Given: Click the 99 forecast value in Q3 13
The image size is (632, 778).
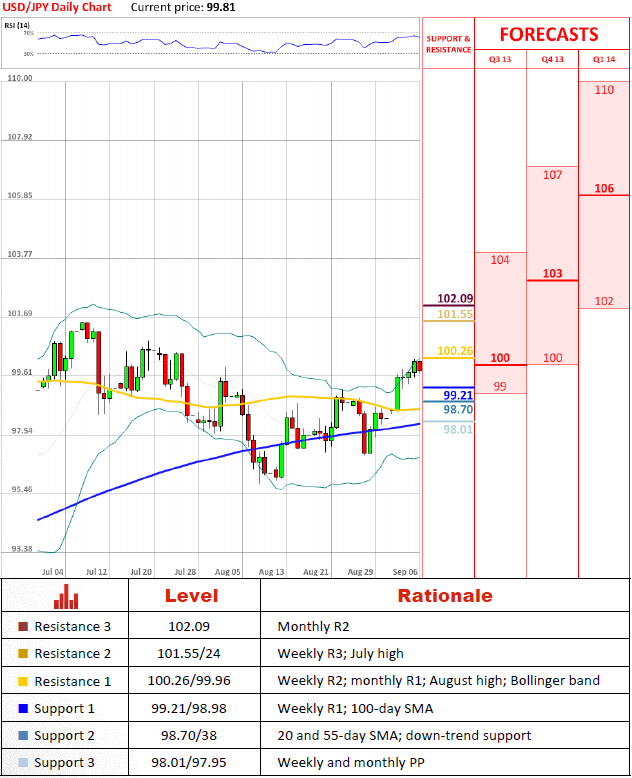Looking at the screenshot, I should point(500,386).
